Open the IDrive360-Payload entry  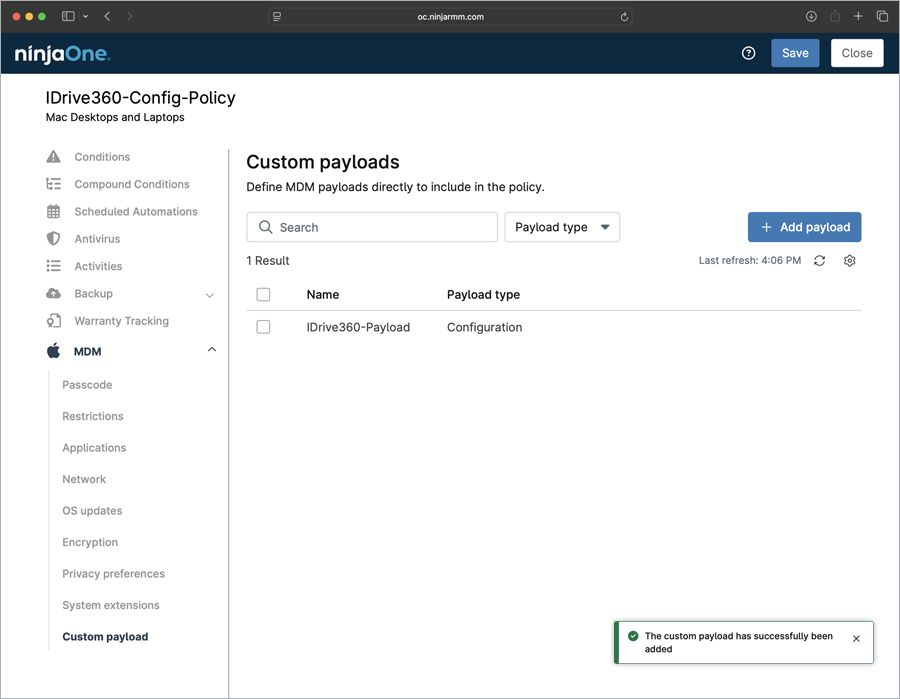coord(358,327)
